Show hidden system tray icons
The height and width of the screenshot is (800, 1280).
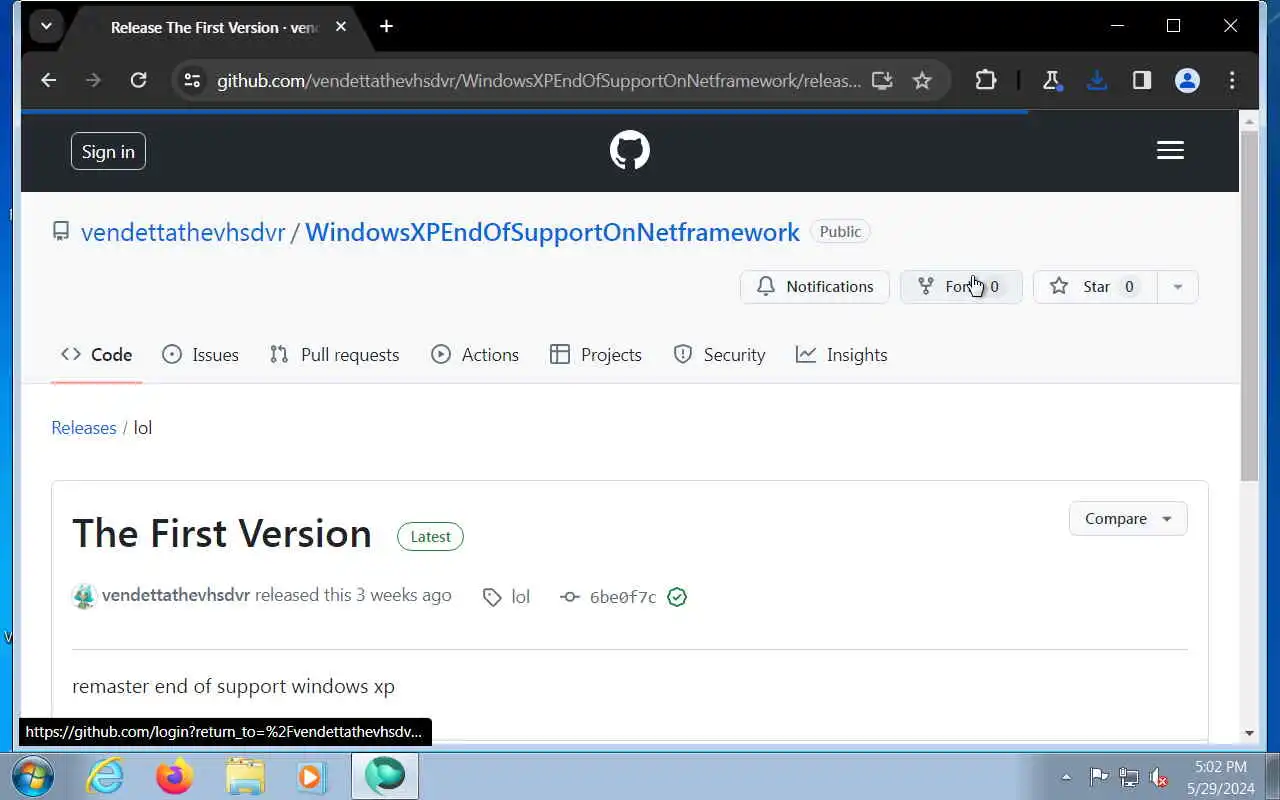[1066, 776]
